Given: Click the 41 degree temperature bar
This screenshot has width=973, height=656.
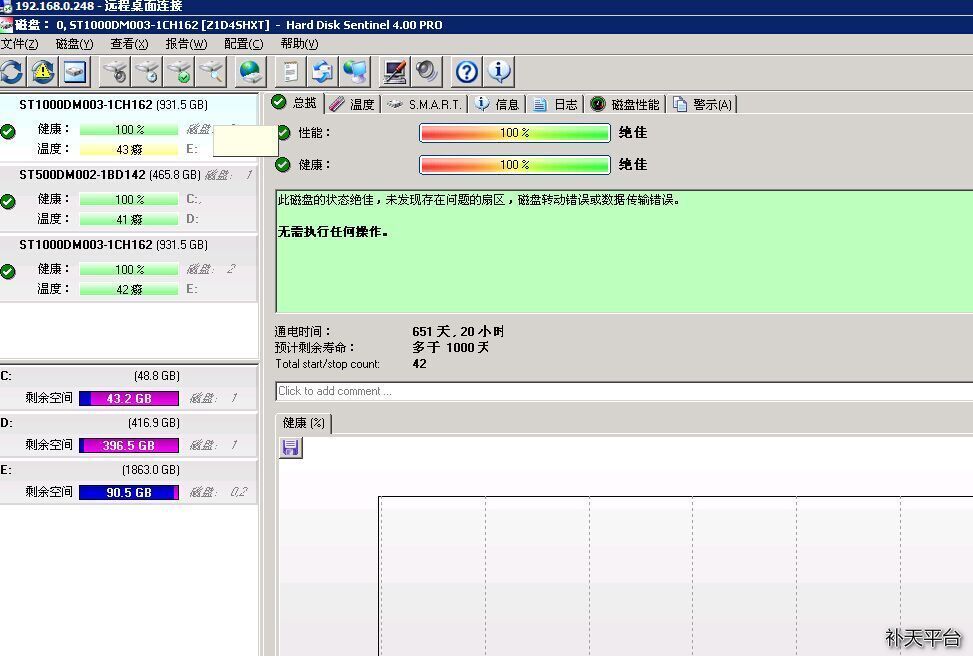Looking at the screenshot, I should 129,219.
